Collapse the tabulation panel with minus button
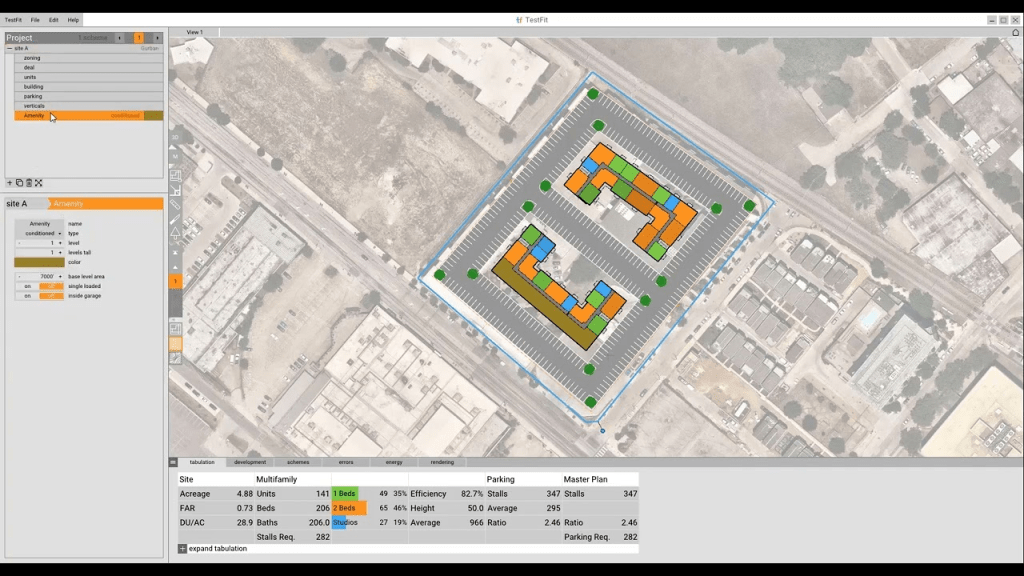 pos(173,462)
